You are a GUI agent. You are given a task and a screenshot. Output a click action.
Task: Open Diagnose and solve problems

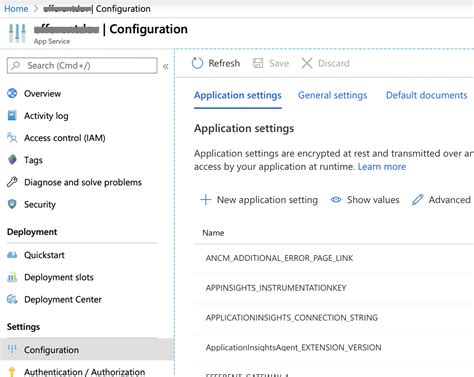pyautogui.click(x=83, y=182)
